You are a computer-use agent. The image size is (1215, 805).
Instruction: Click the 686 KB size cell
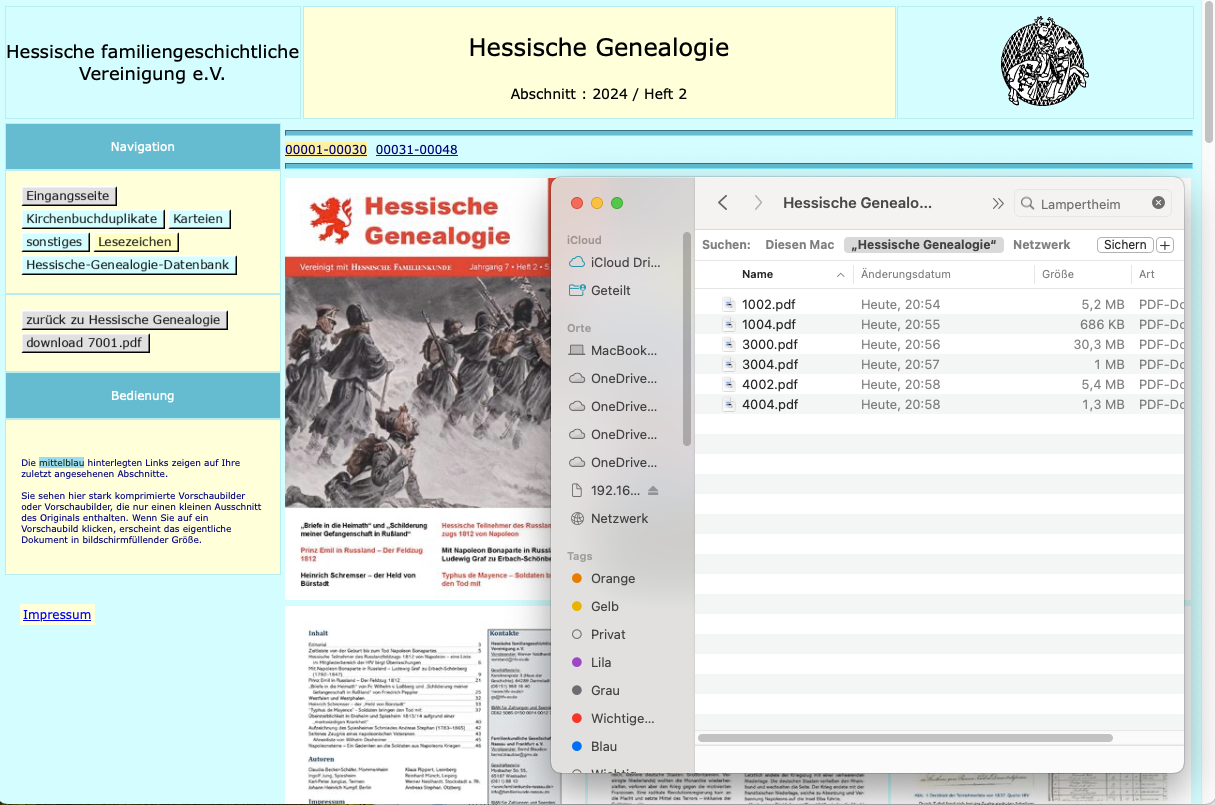tap(1102, 324)
